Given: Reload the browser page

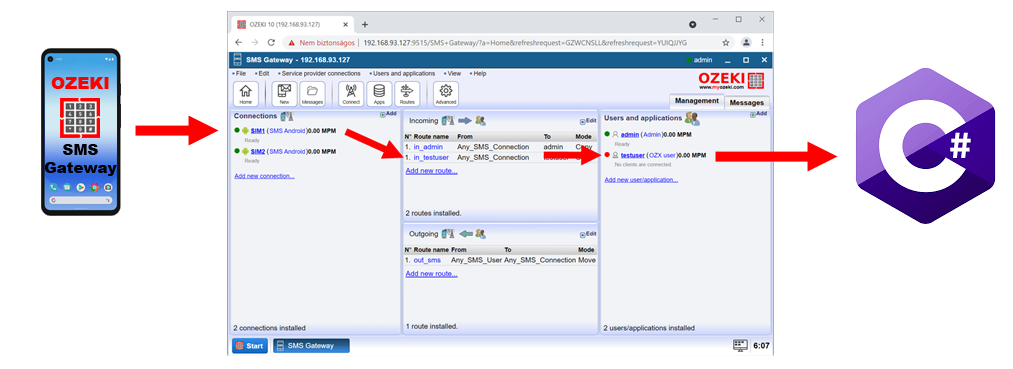Looking at the screenshot, I should point(271,43).
